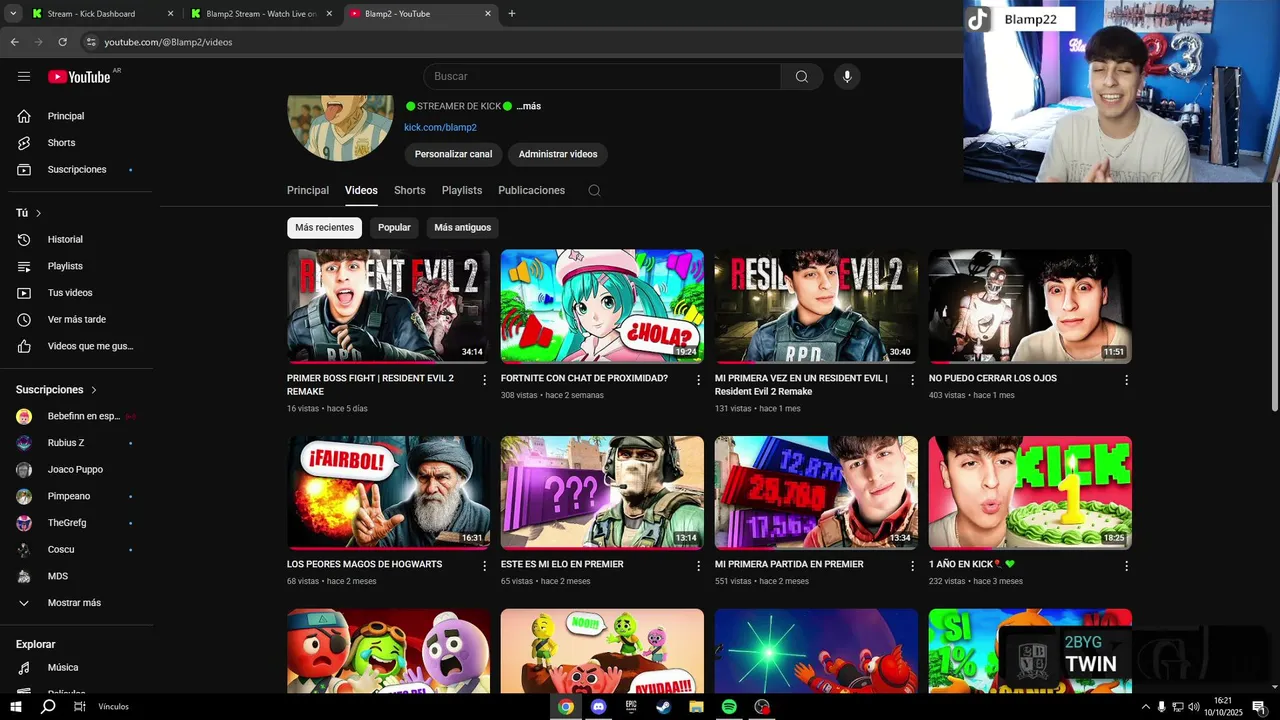Open Discord from the taskbar
Screen dimensions: 1280x720
(599, 707)
